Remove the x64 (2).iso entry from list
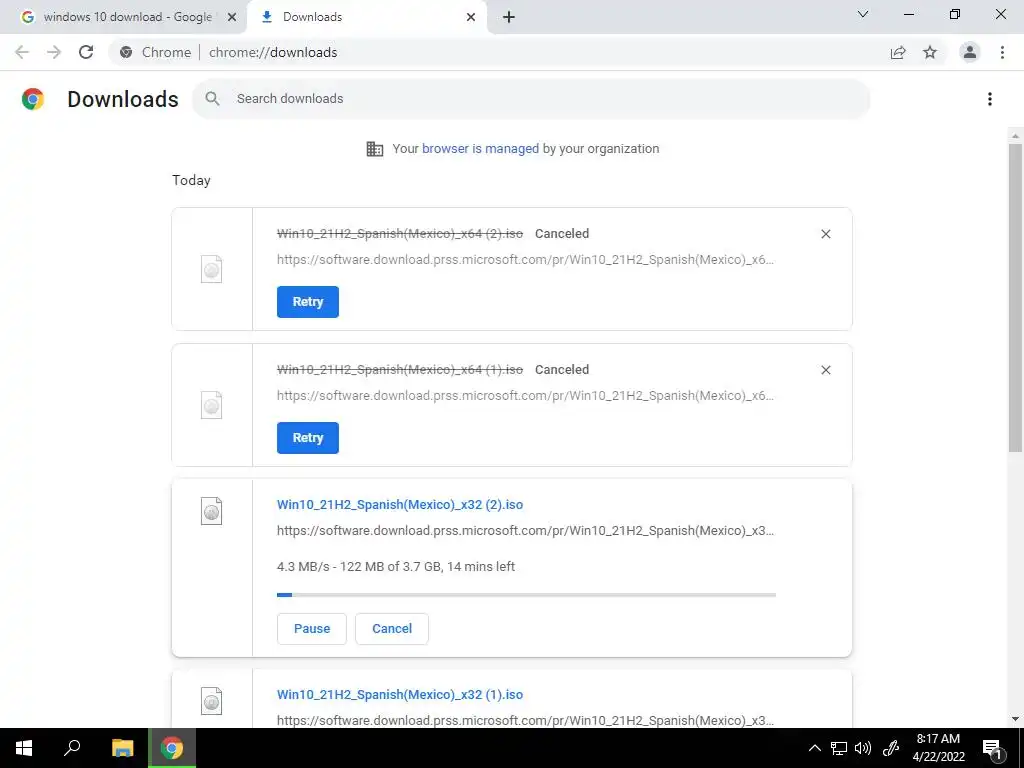The image size is (1024, 768). click(x=825, y=234)
